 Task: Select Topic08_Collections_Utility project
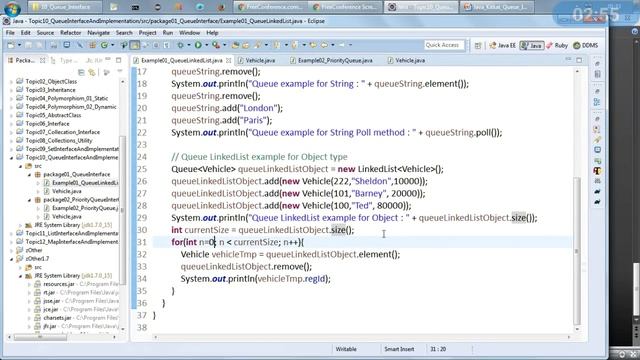coord(54,140)
